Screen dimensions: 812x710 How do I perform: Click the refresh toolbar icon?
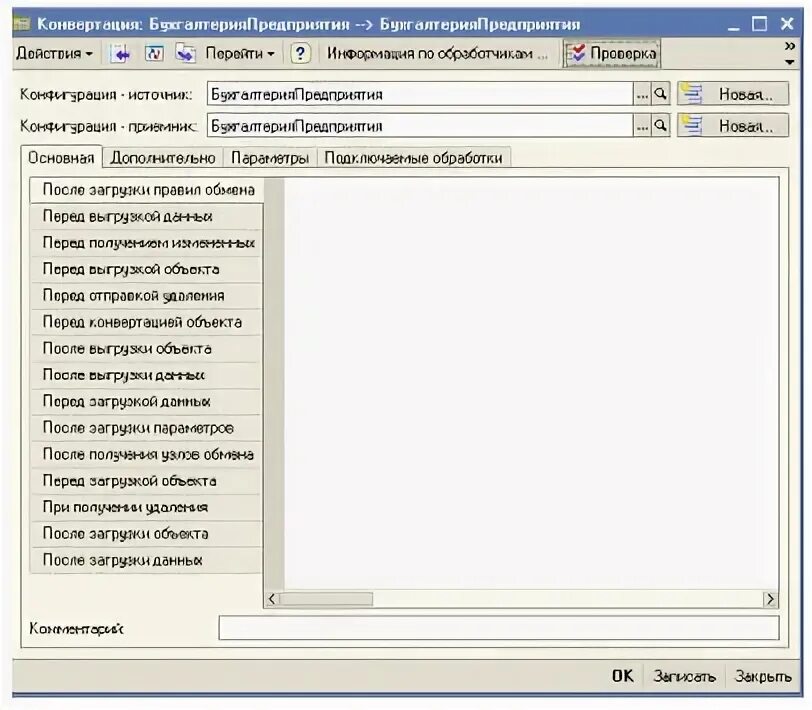[154, 53]
